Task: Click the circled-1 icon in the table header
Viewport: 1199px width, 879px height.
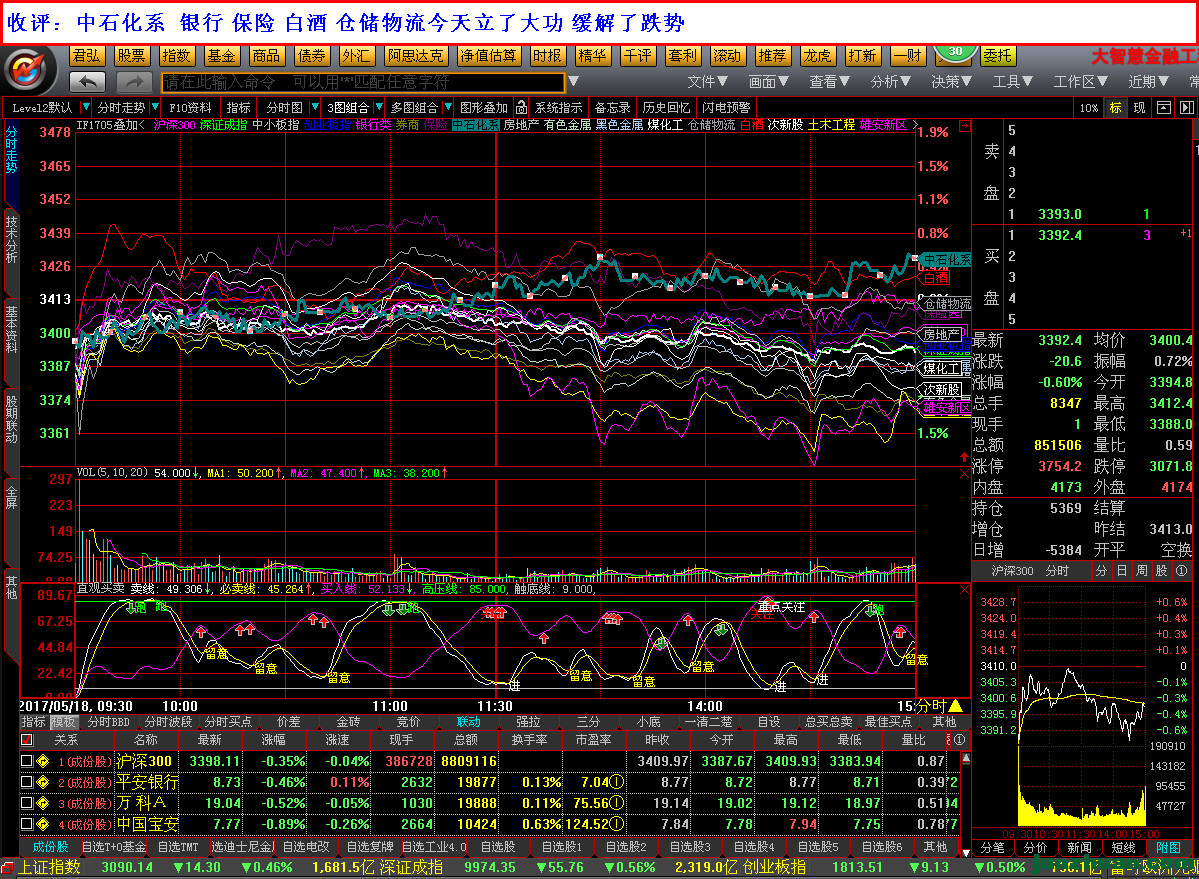Action: pyautogui.click(x=960, y=740)
